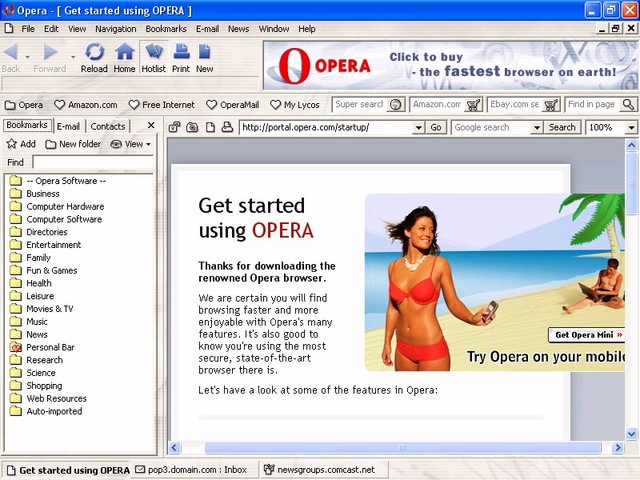Open the Computer Hardware folder
The width and height of the screenshot is (640, 480).
[x=65, y=207]
